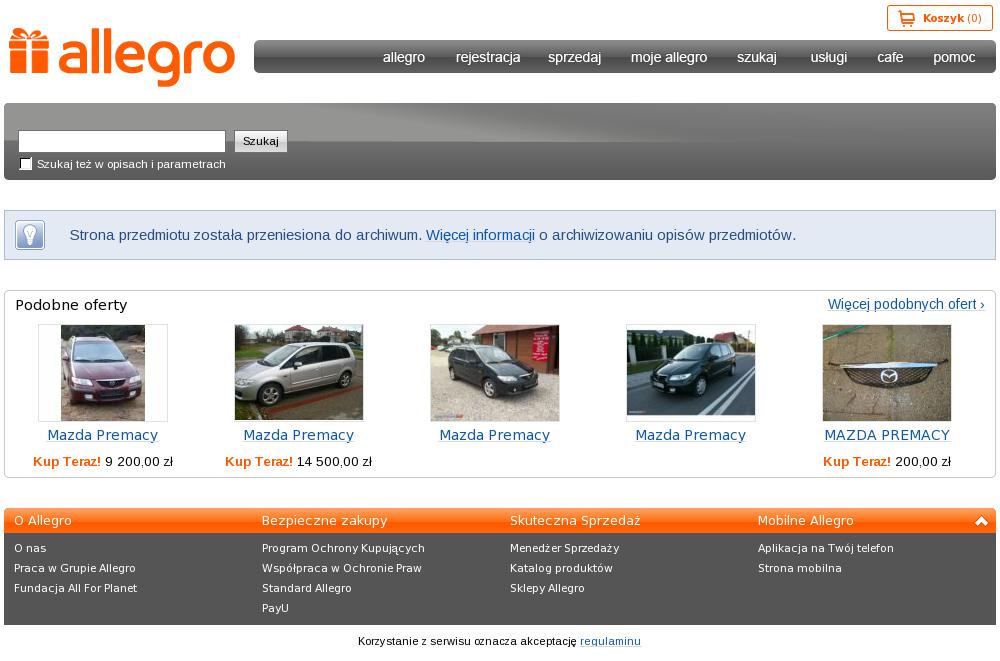The image size is (1000, 661).
Task: Open Mazda Premacy link priced 9 200,00 zł
Action: click(x=103, y=435)
